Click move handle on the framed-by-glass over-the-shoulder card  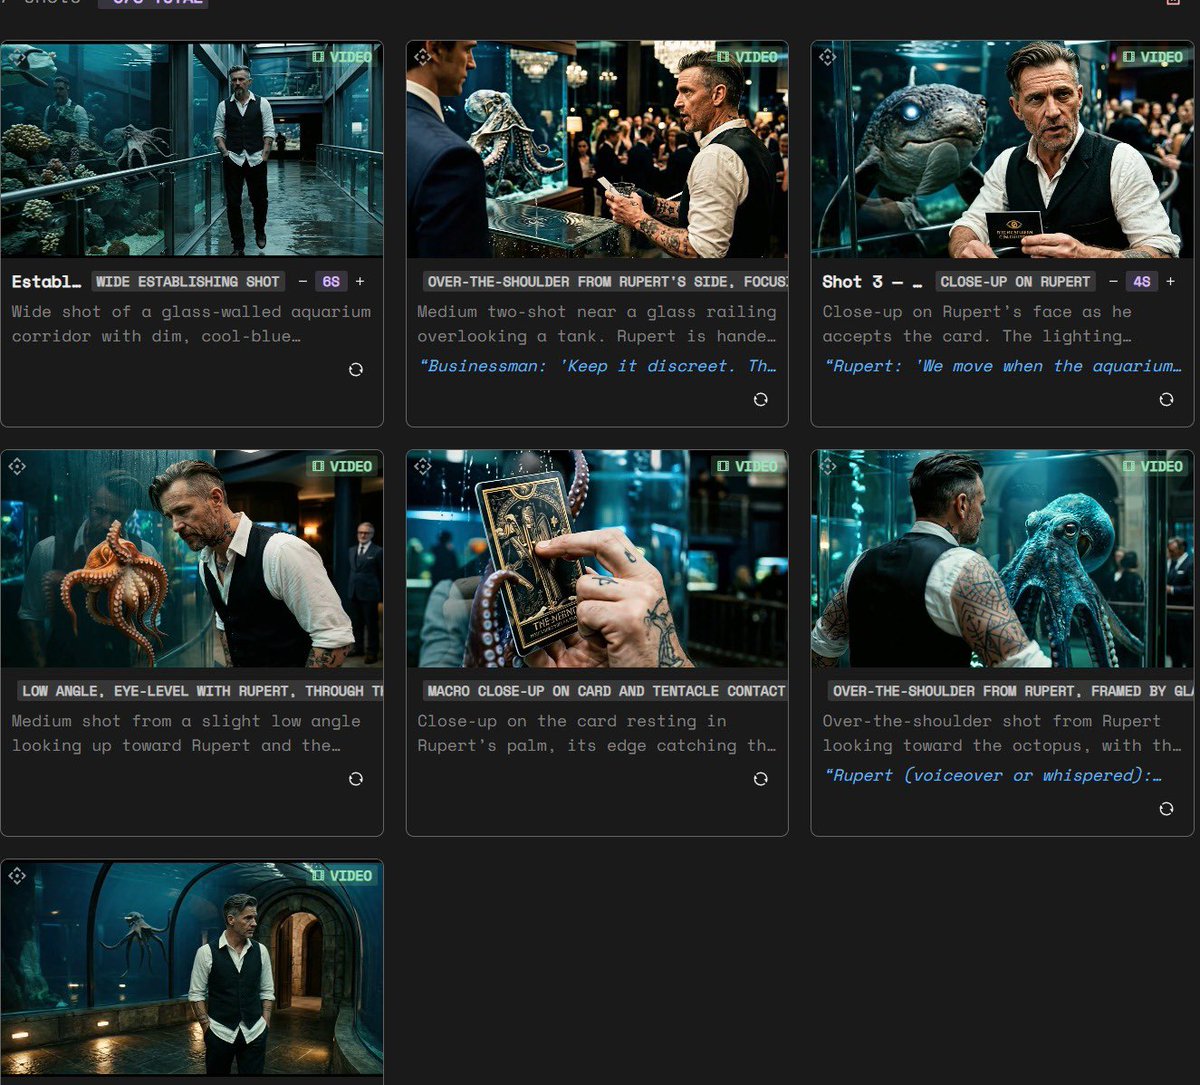coord(827,466)
